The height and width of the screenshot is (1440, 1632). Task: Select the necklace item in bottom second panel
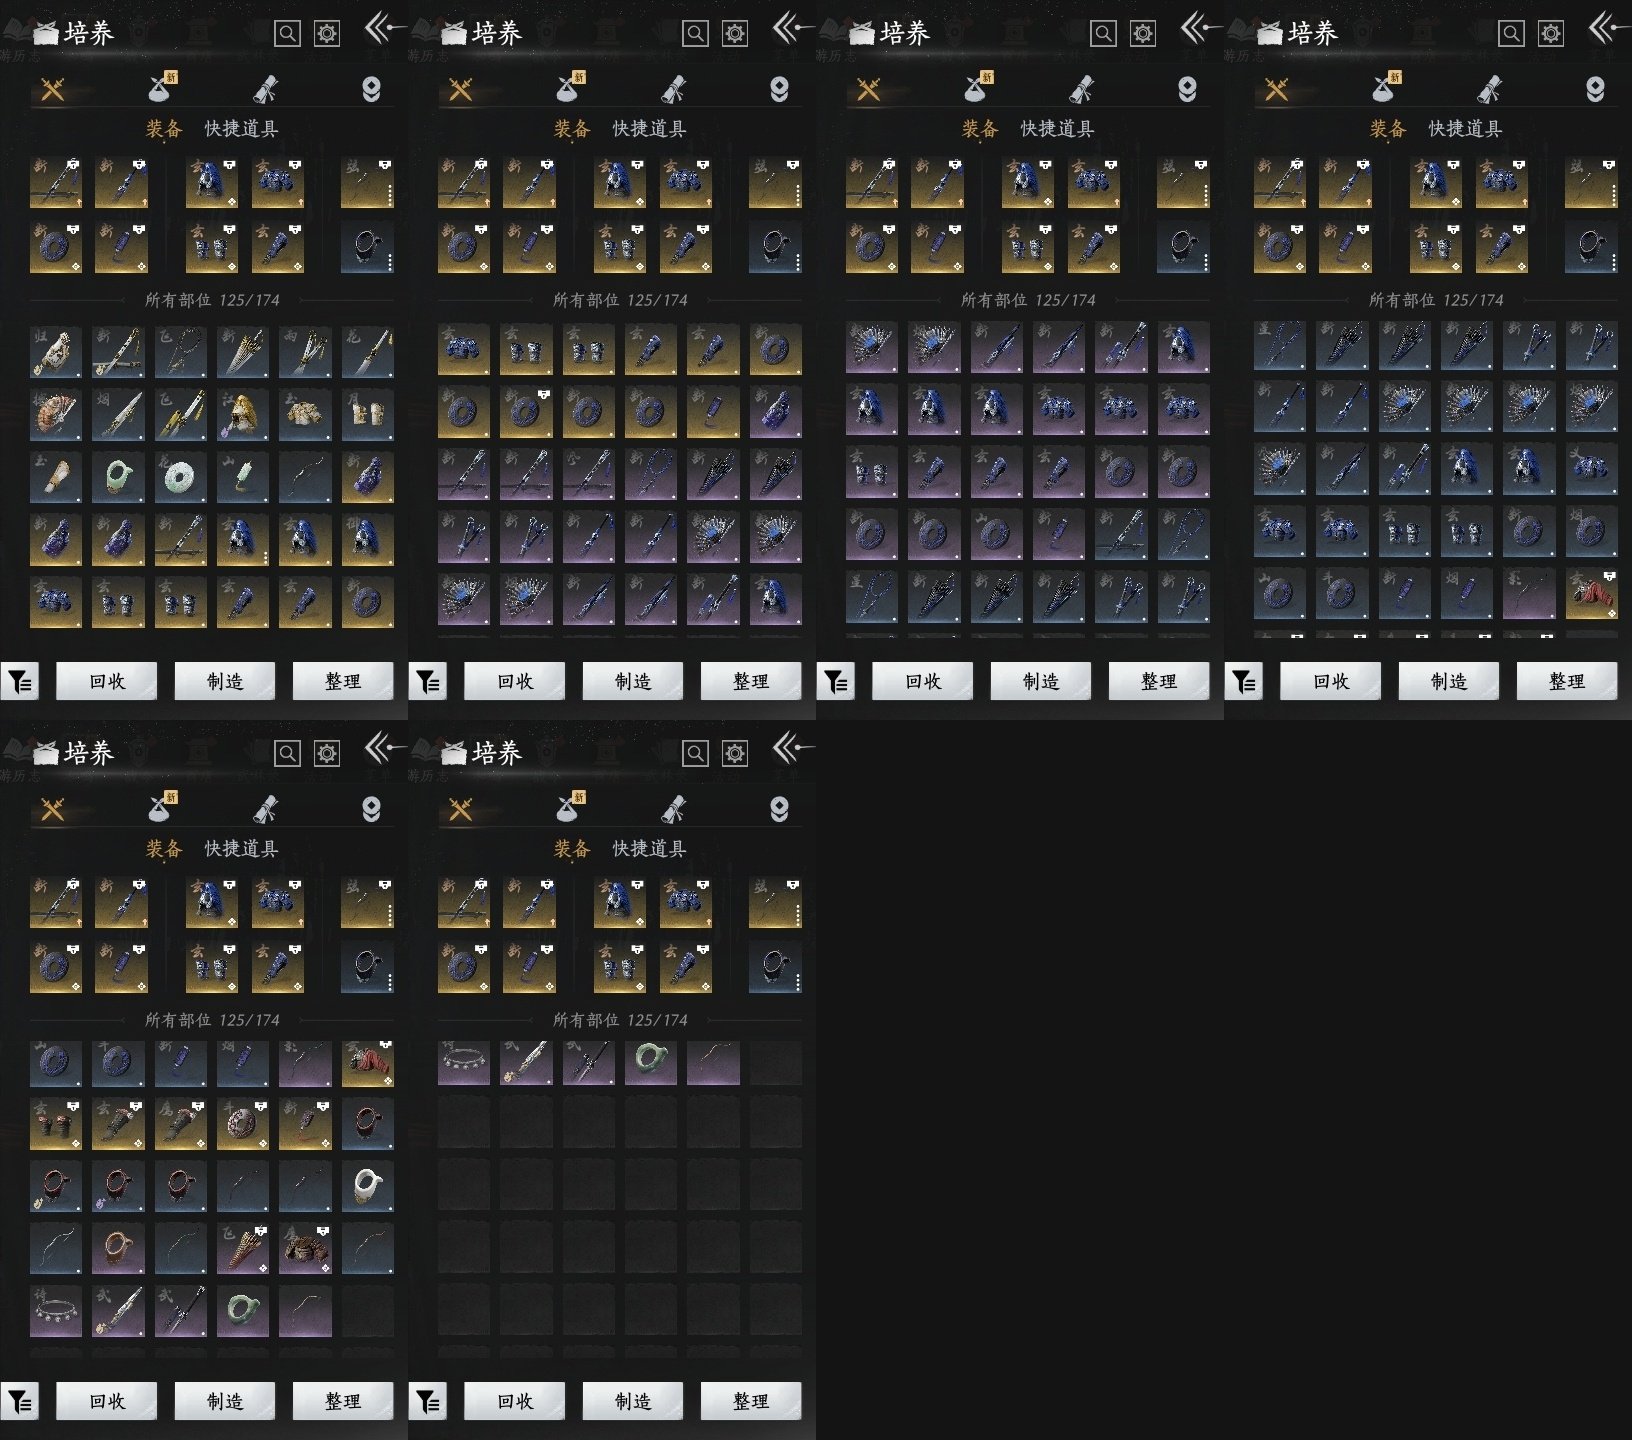[464, 1062]
